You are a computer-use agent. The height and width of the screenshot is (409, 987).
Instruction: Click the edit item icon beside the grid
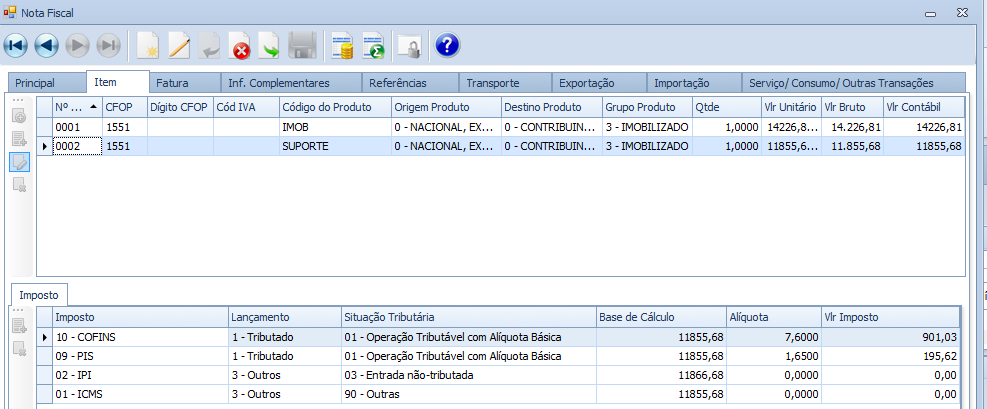coord(20,162)
